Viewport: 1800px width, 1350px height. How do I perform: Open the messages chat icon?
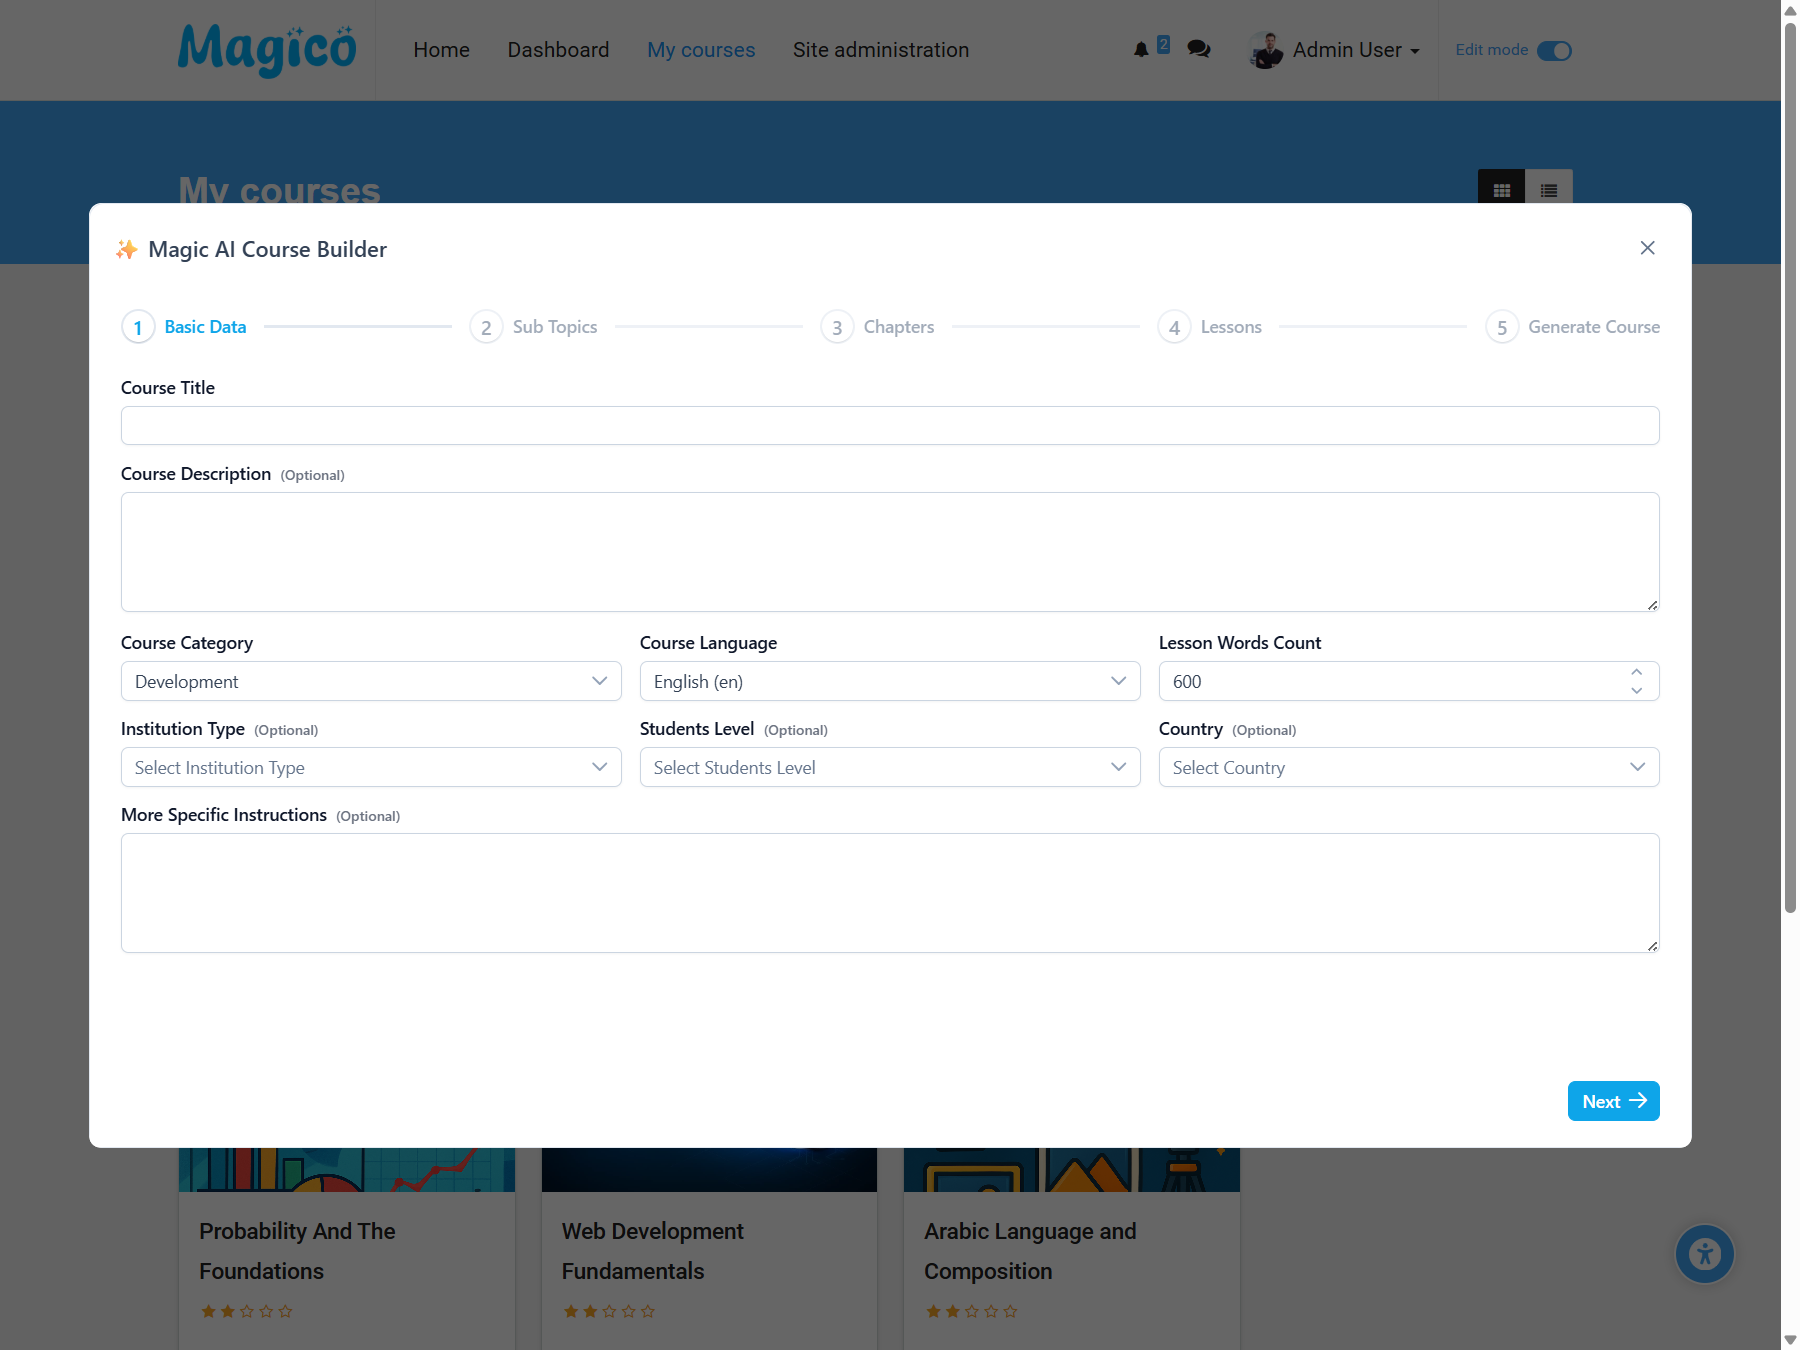(x=1197, y=49)
